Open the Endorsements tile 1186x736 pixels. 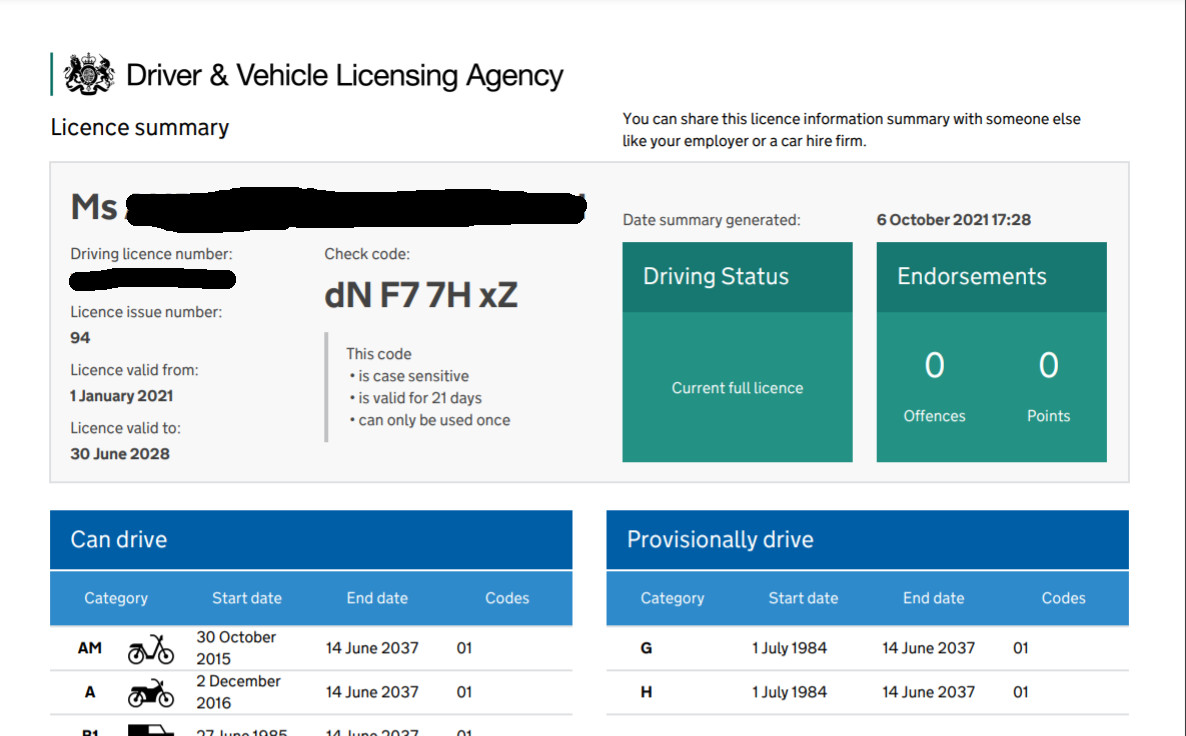coord(991,276)
